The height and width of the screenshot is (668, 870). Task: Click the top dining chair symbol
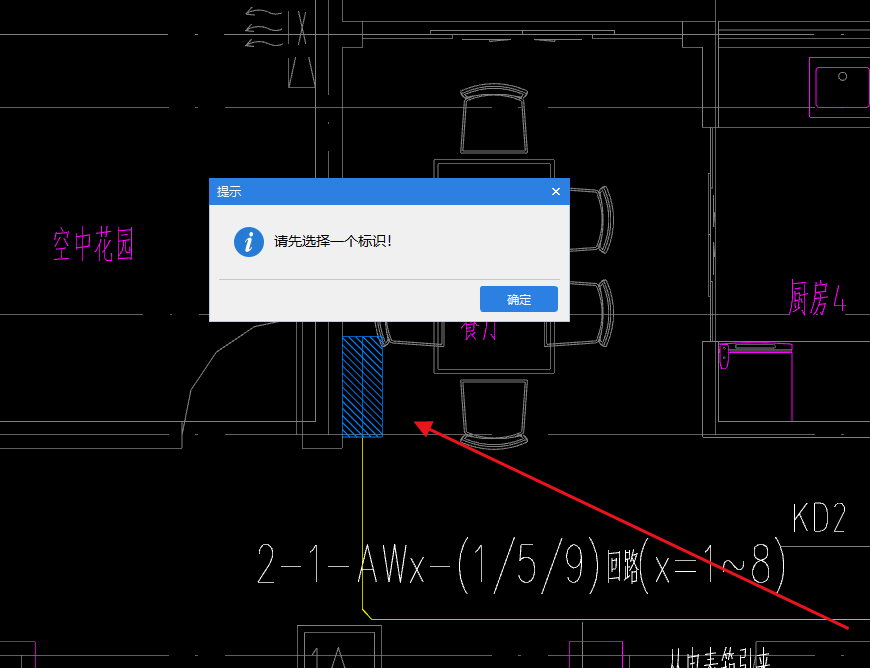(494, 119)
